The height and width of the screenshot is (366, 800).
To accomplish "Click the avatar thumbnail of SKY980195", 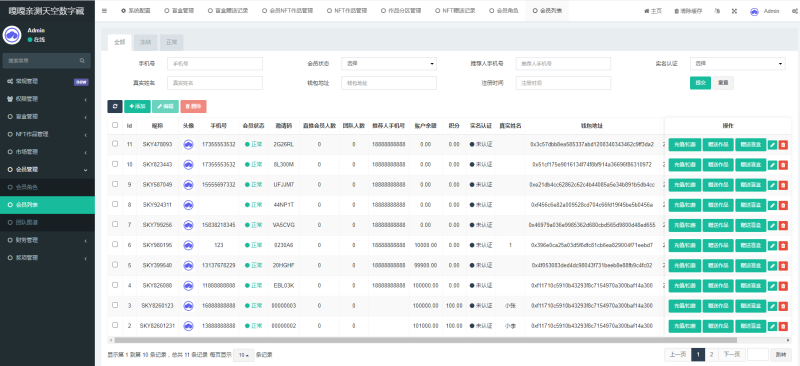I will pyautogui.click(x=188, y=246).
